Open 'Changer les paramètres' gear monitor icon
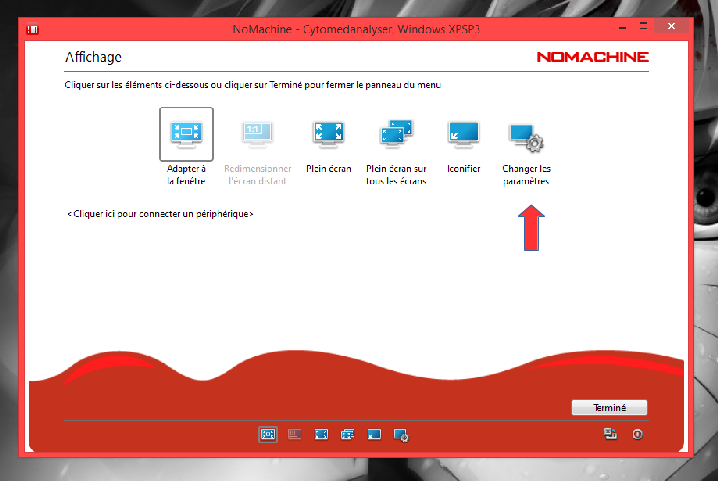 coord(526,137)
